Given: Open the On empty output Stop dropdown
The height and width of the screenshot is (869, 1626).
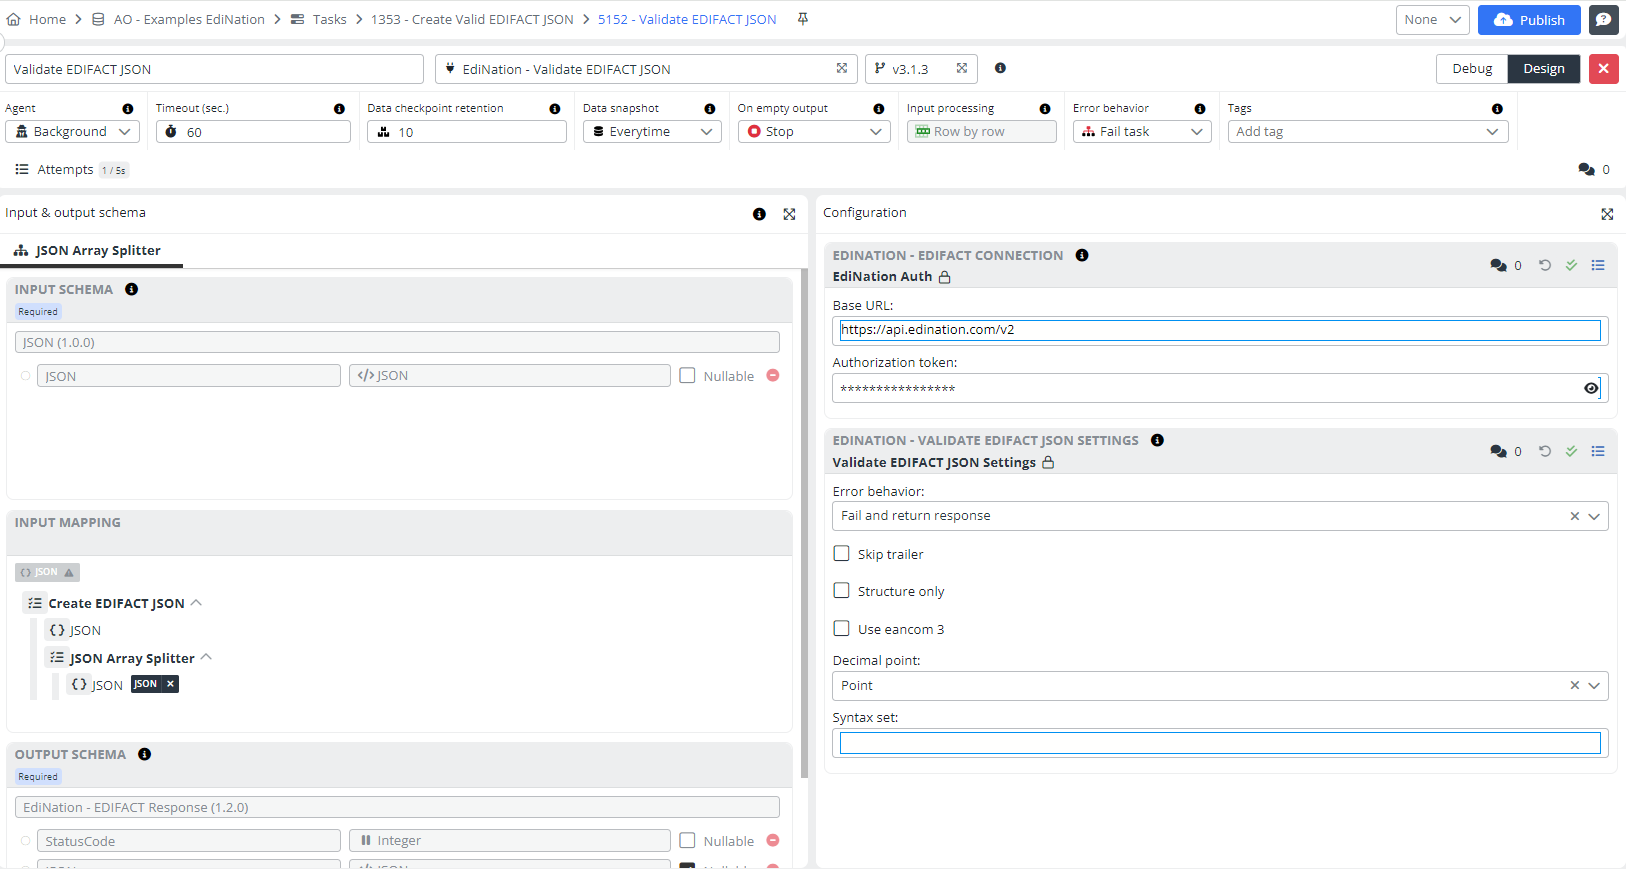Looking at the screenshot, I should coord(813,132).
